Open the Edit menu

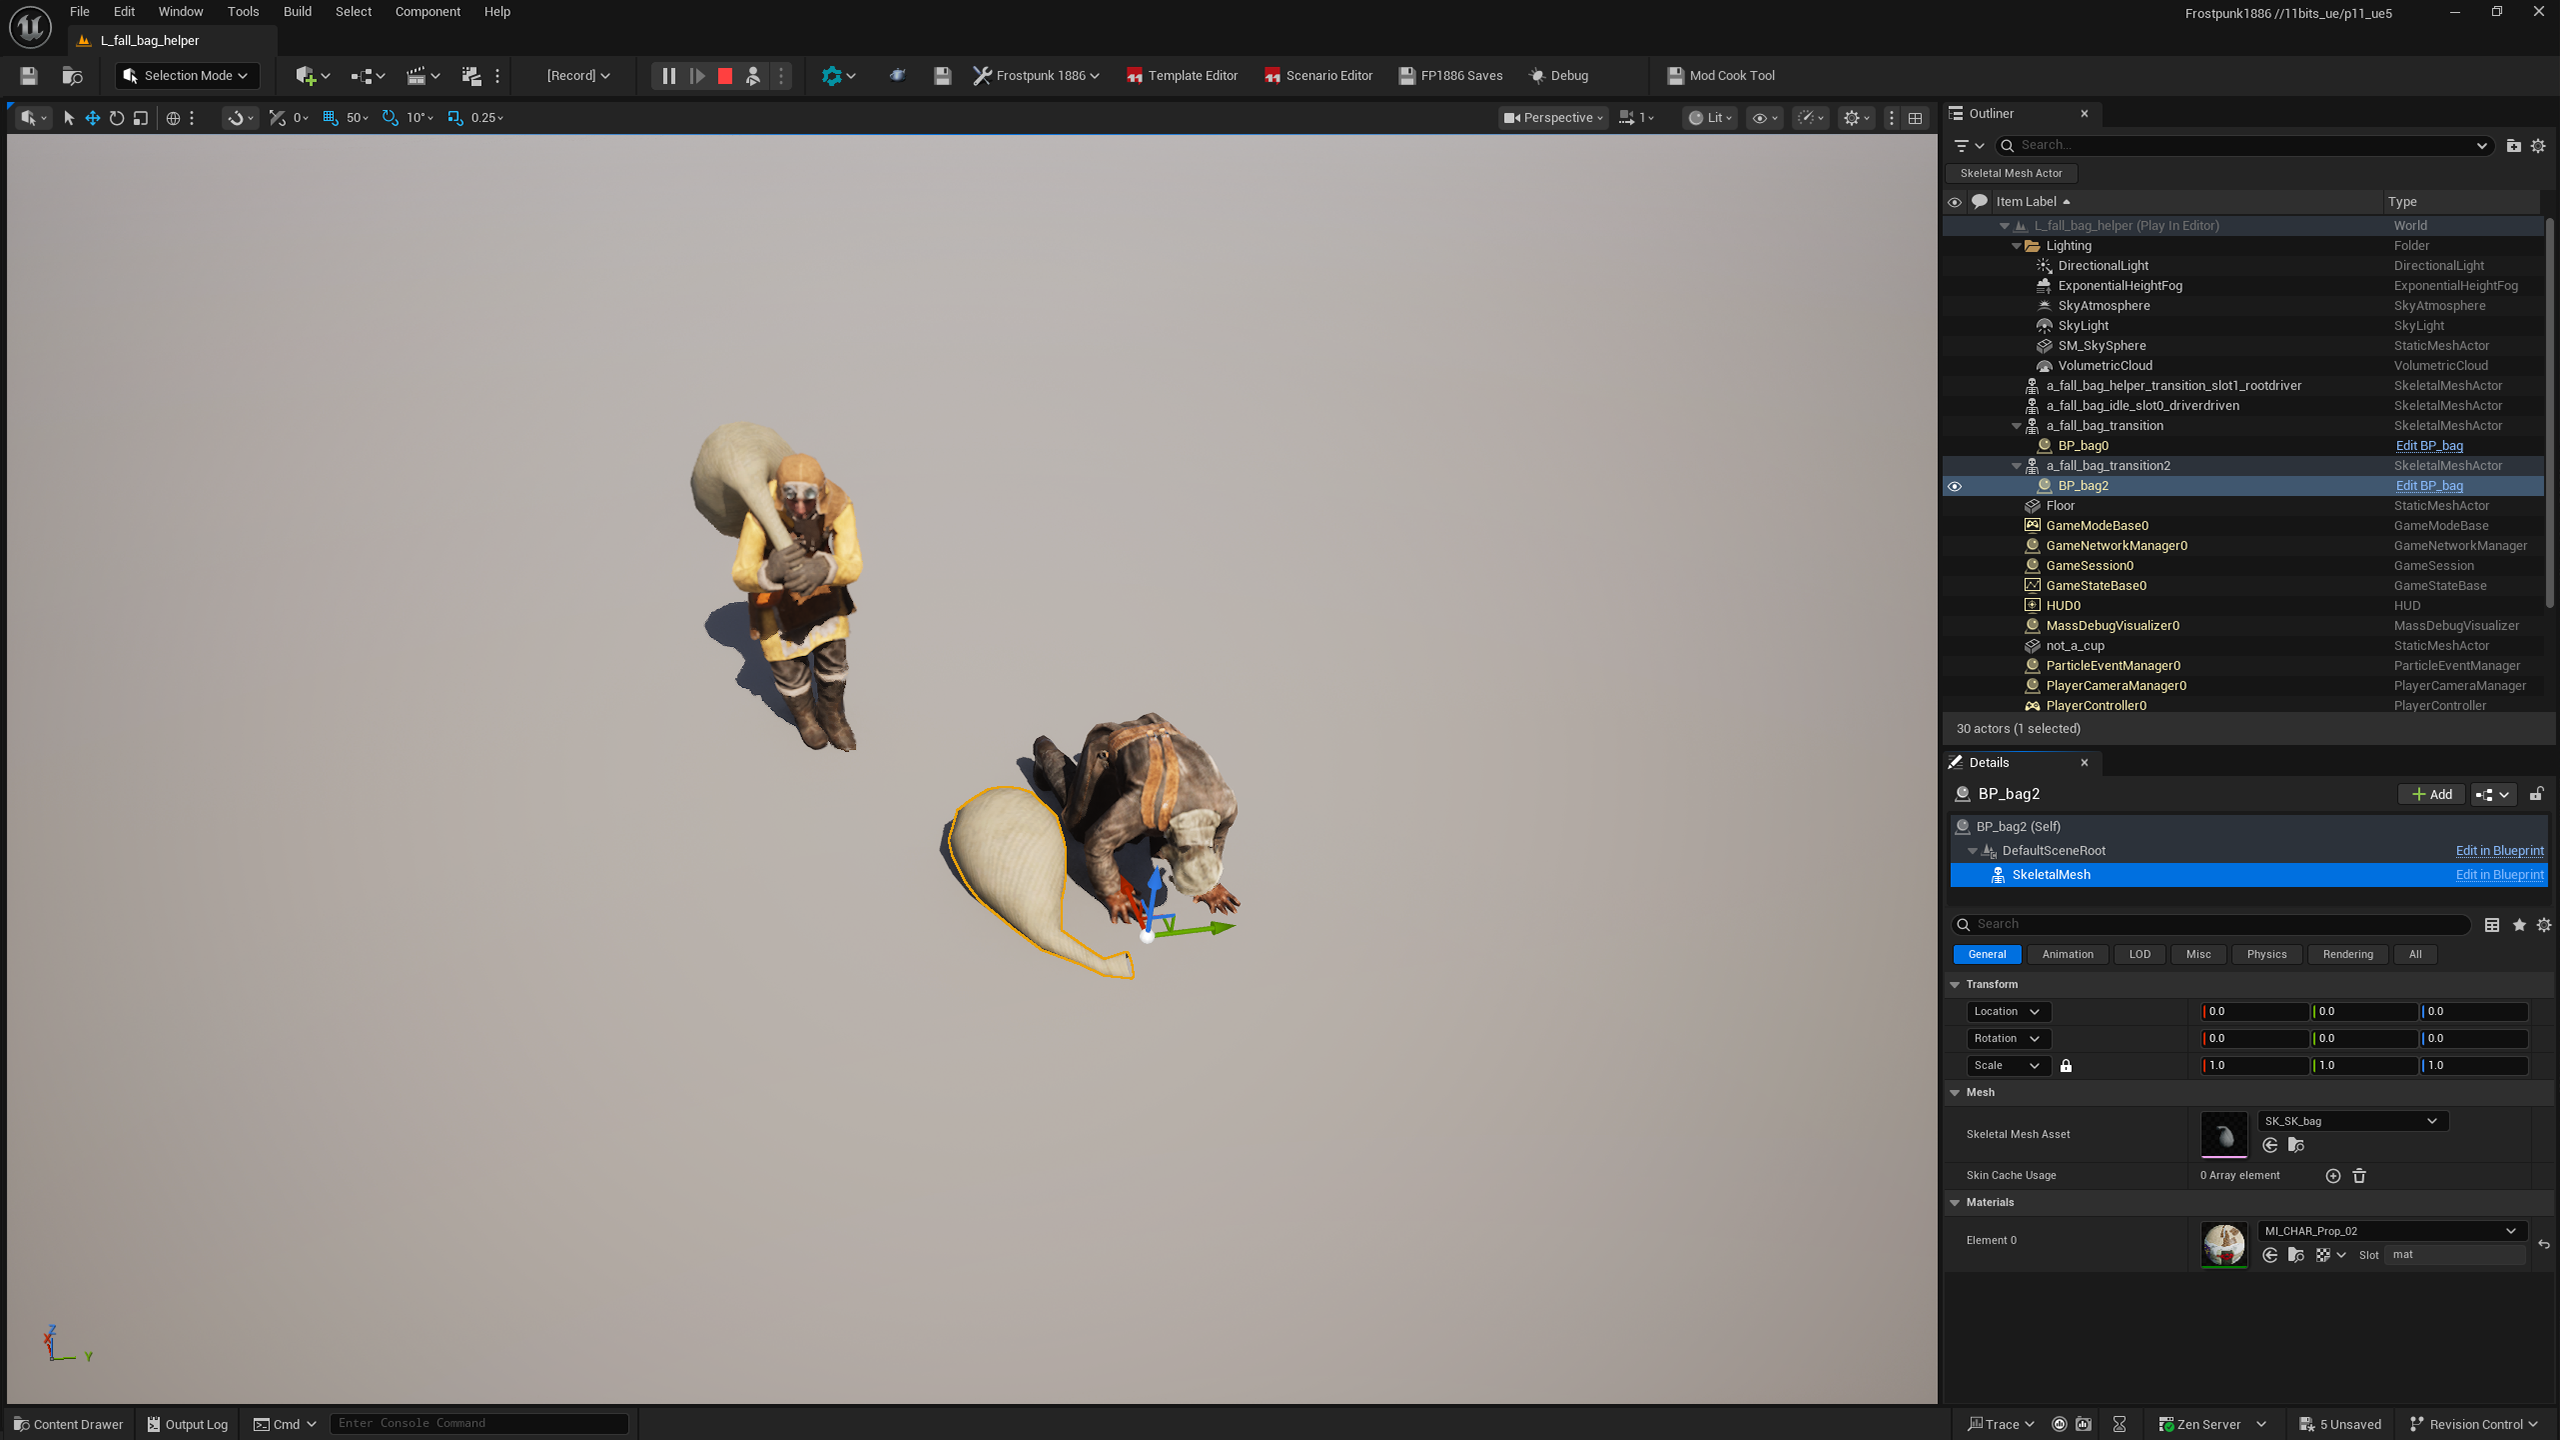124,12
